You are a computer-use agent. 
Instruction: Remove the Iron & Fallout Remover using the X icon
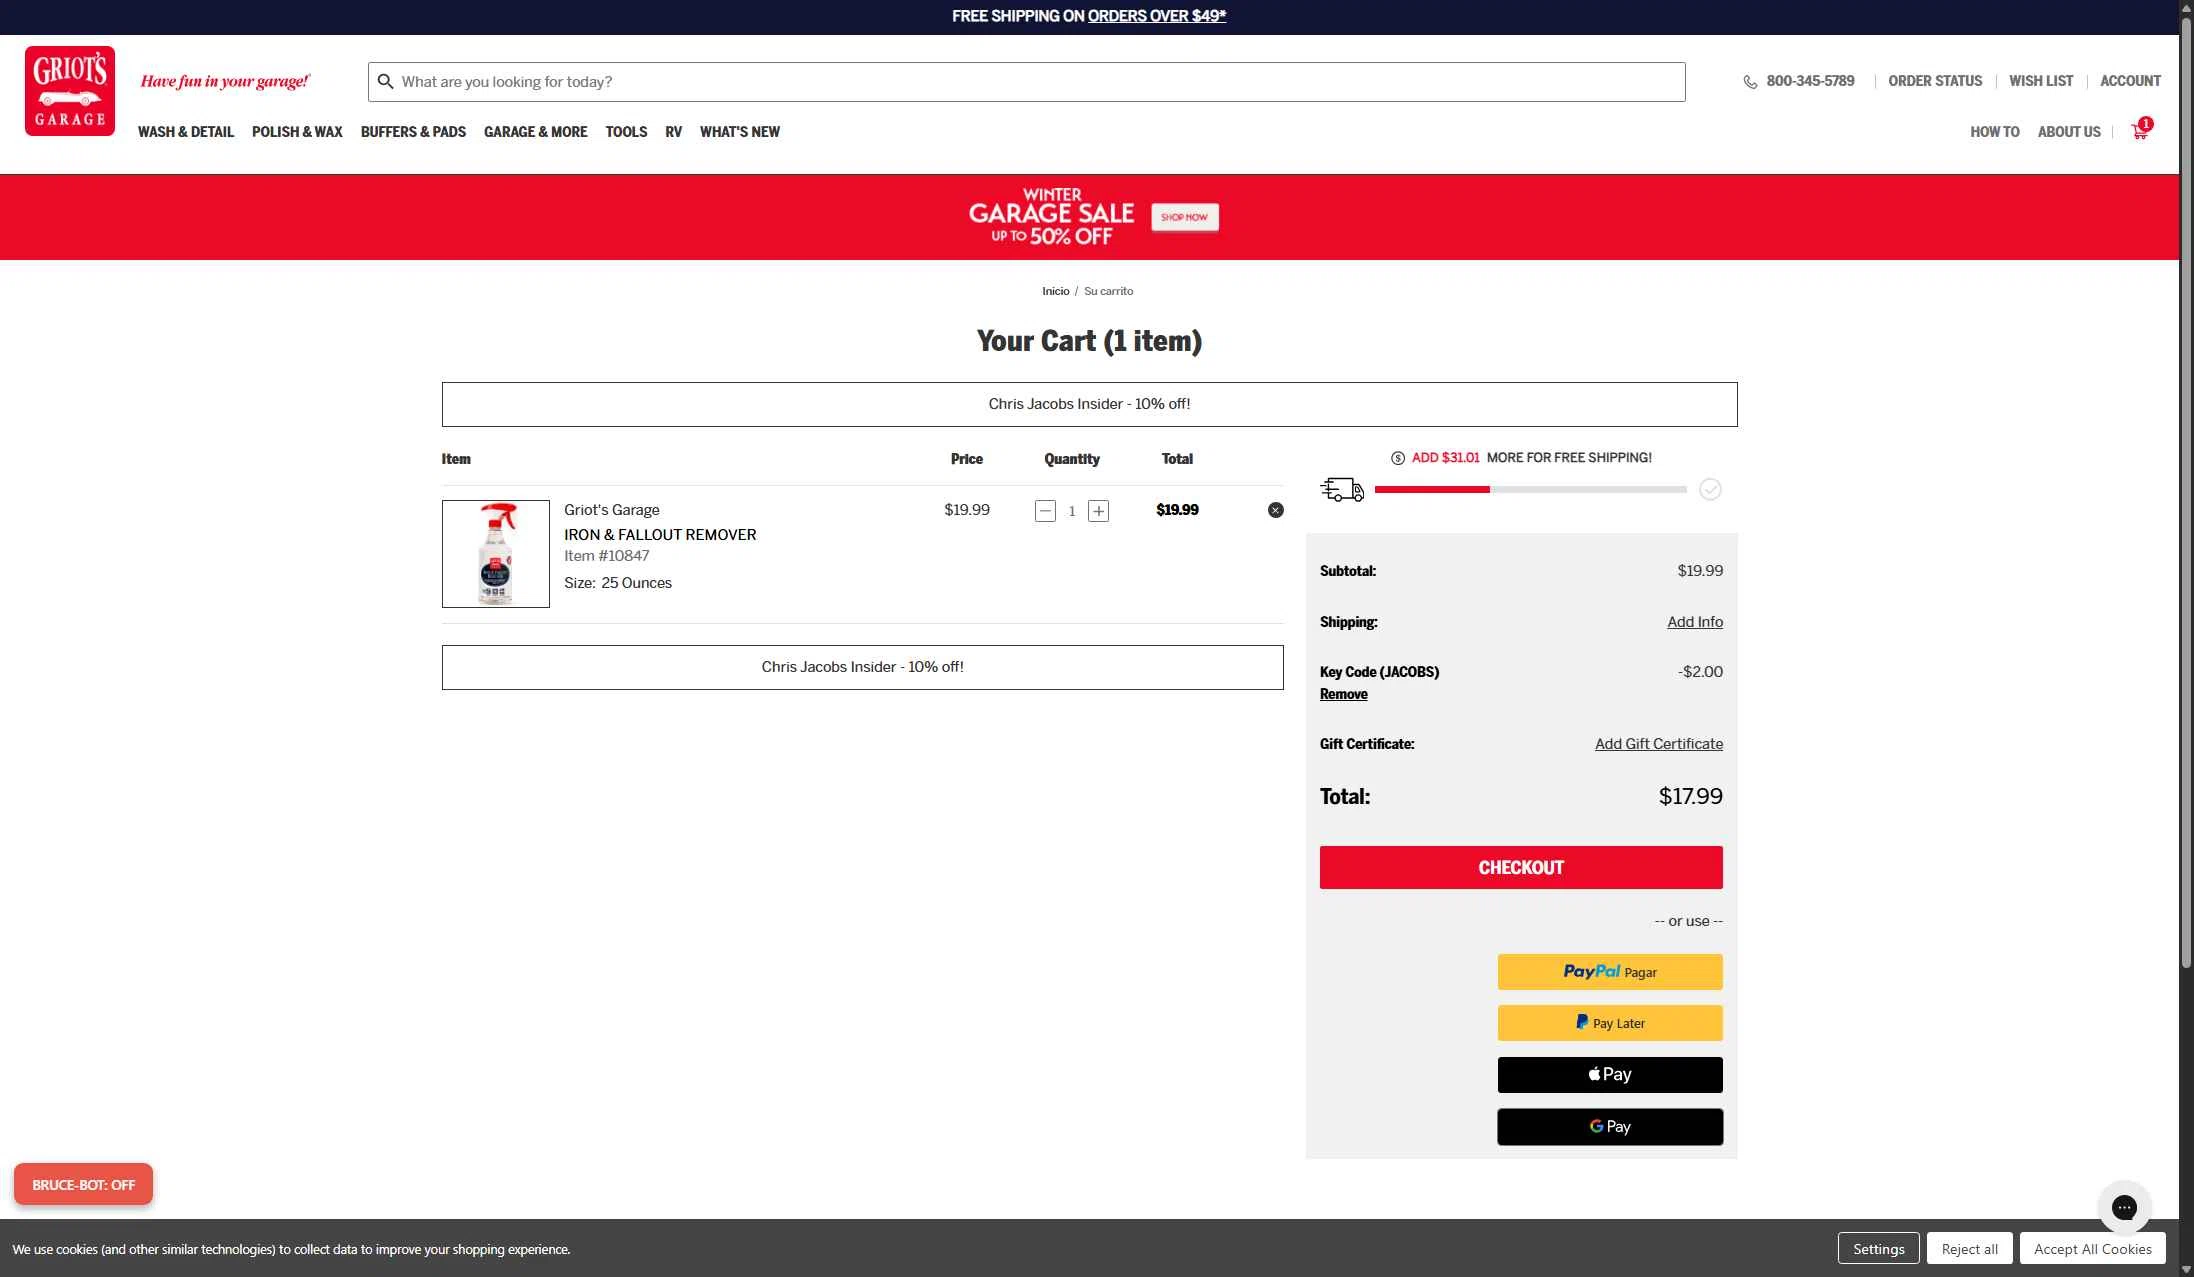click(1276, 510)
